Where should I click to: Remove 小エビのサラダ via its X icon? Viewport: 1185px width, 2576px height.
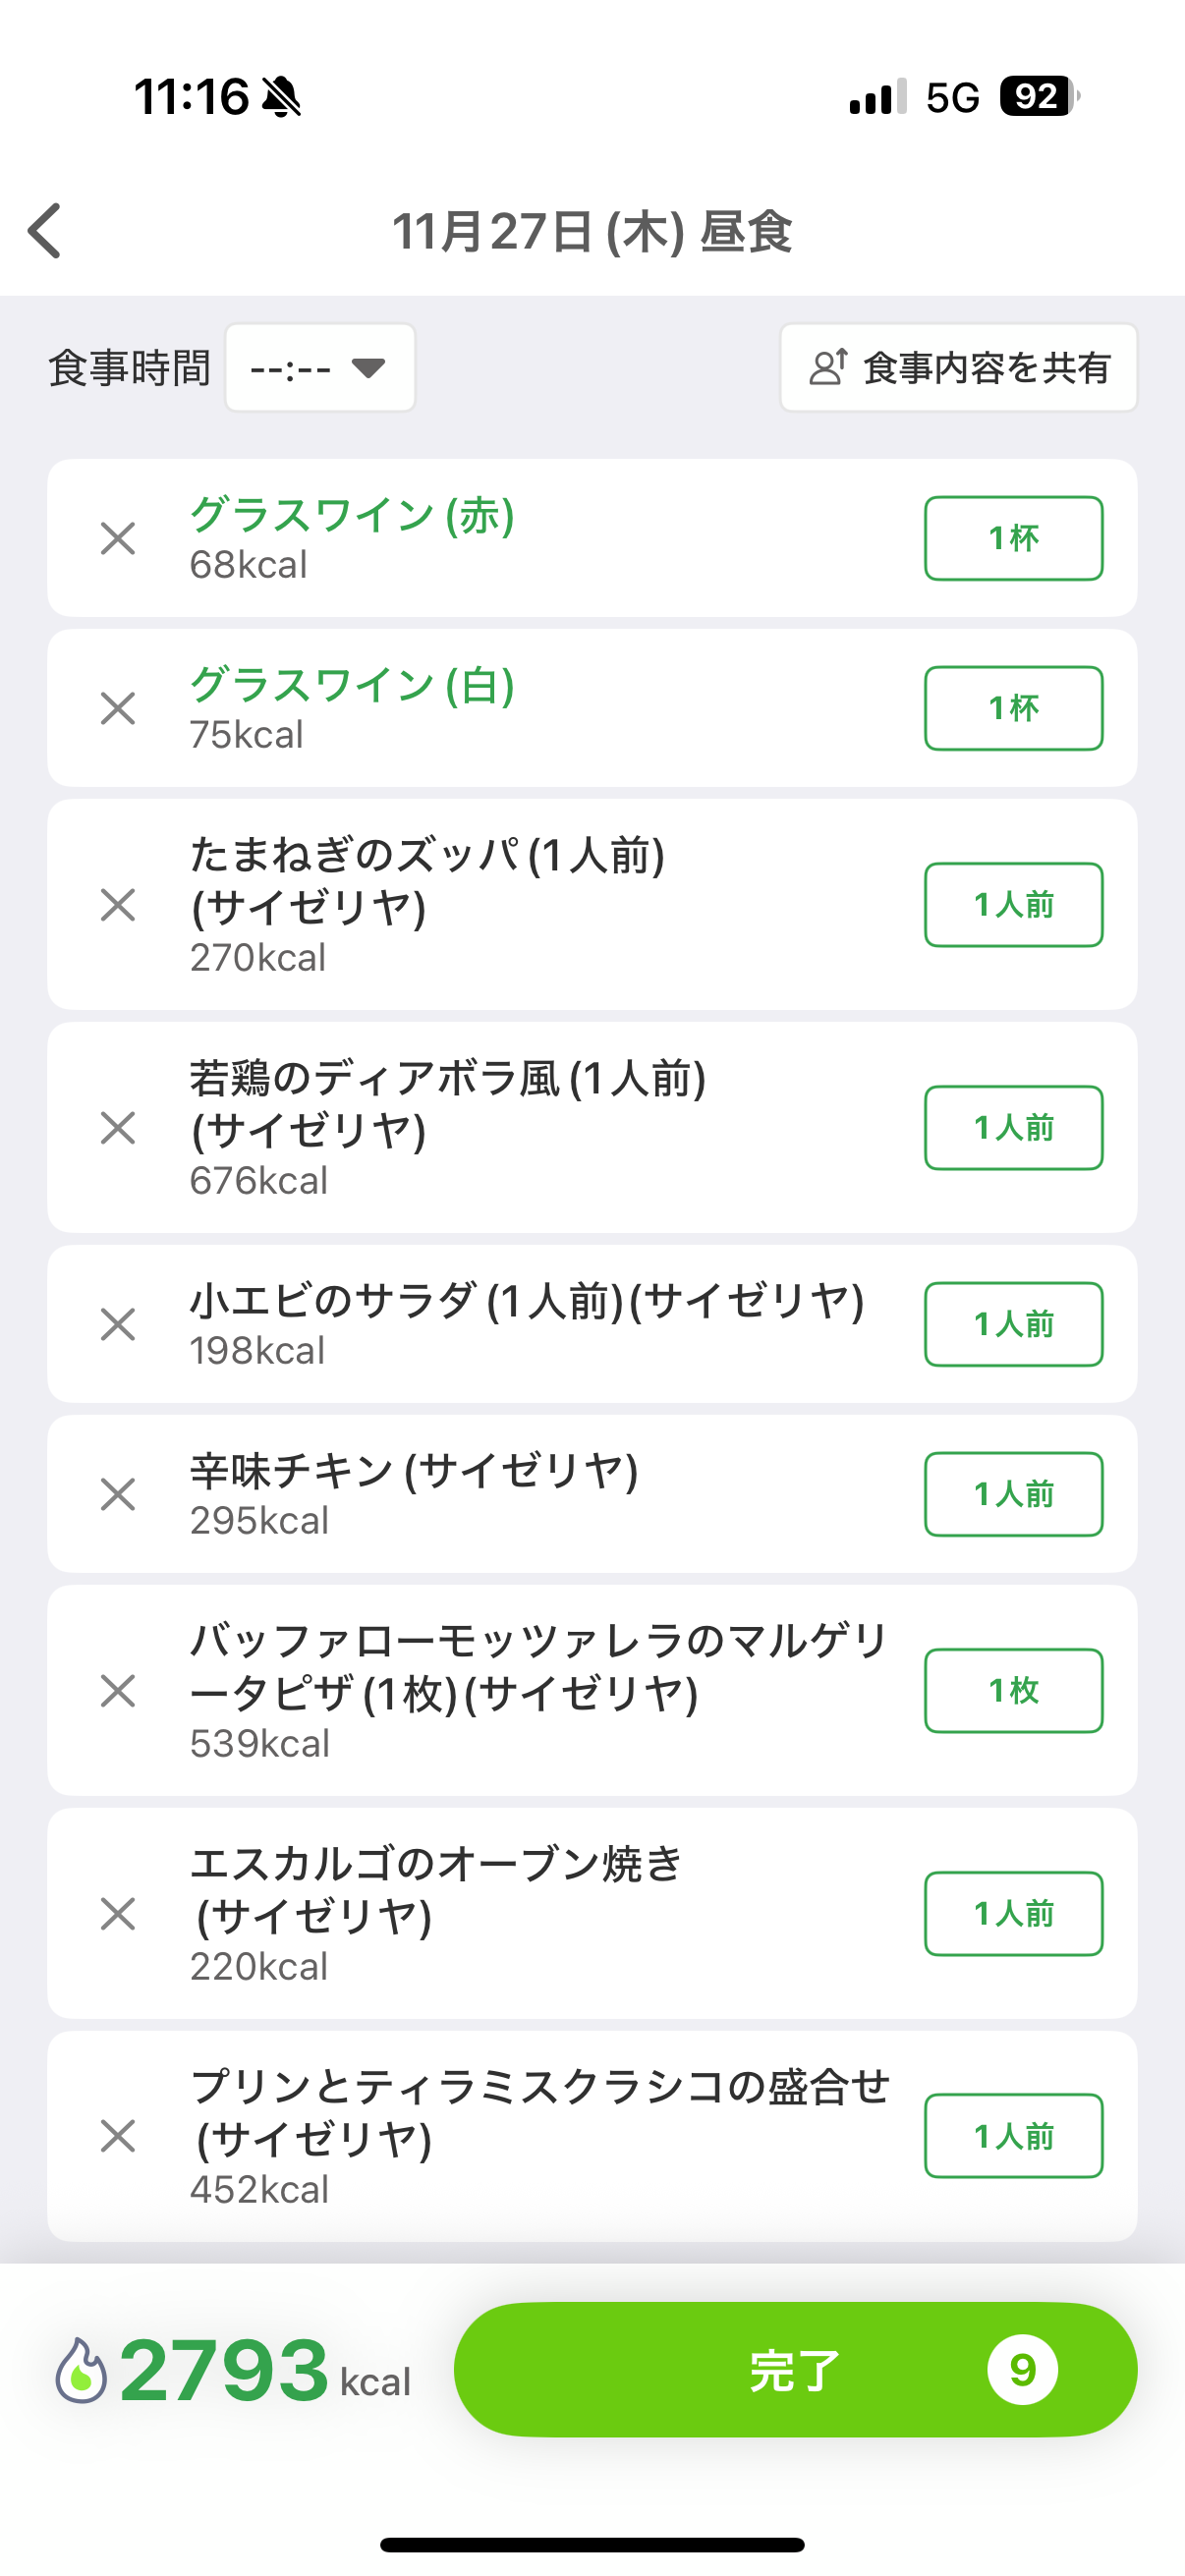click(118, 1325)
